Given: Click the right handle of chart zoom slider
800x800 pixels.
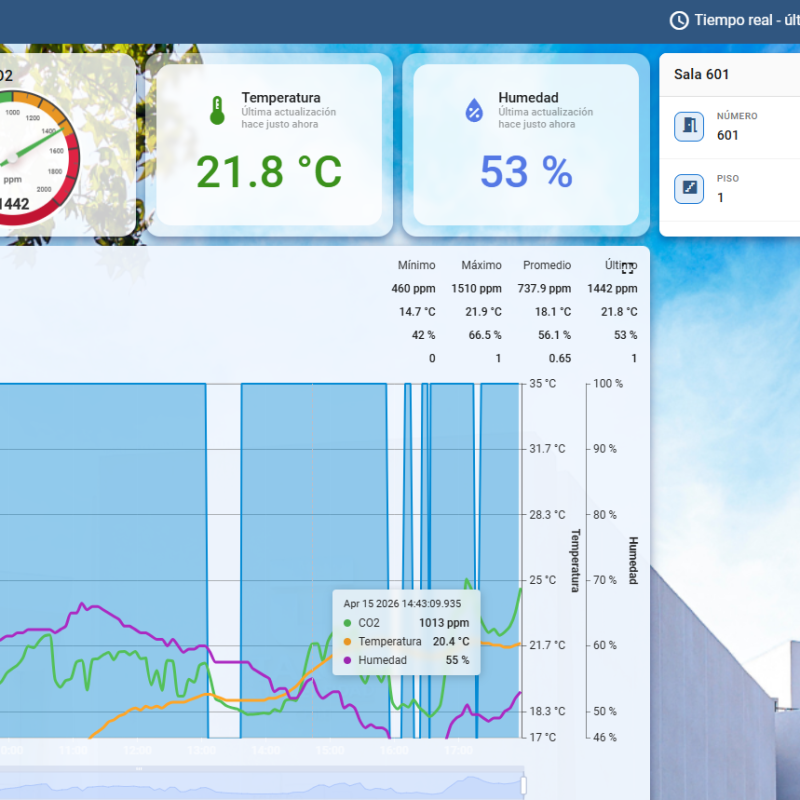Looking at the screenshot, I should point(524,783).
